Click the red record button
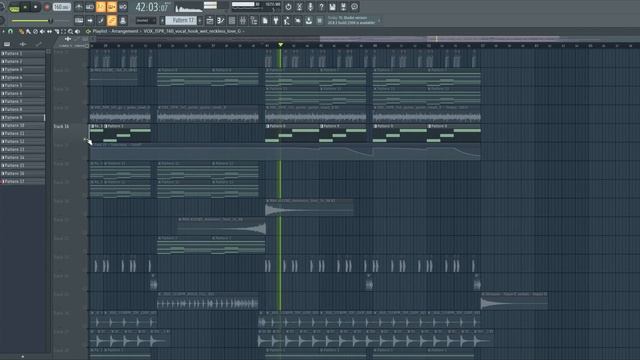640x360 pixels. tap(47, 7)
